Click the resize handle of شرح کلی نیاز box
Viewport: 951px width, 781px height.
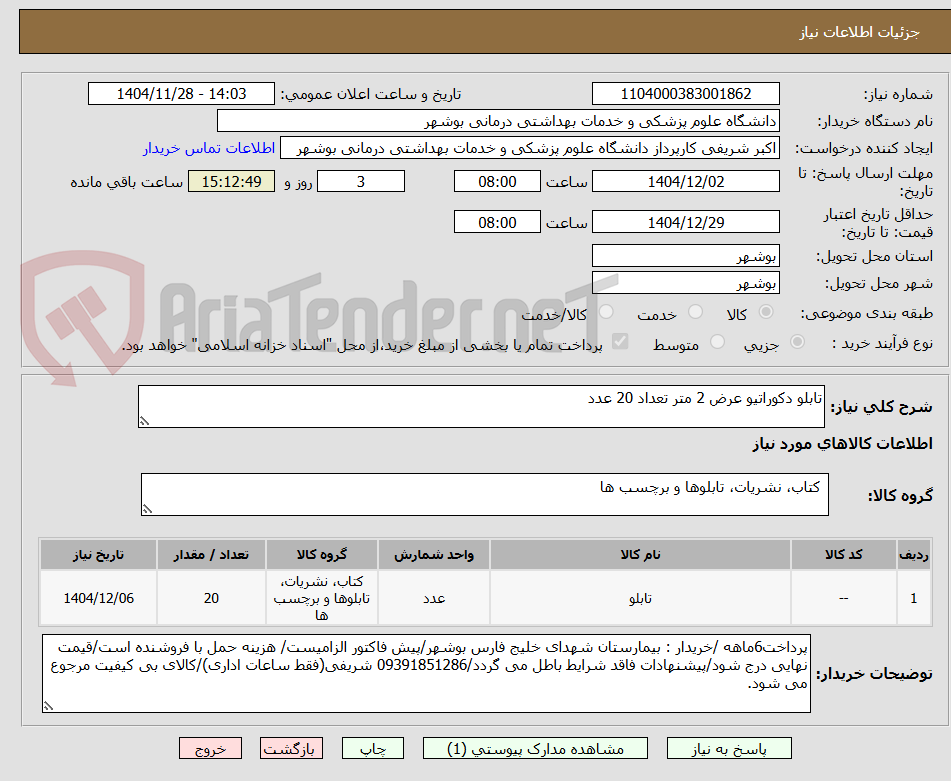pyautogui.click(x=144, y=421)
